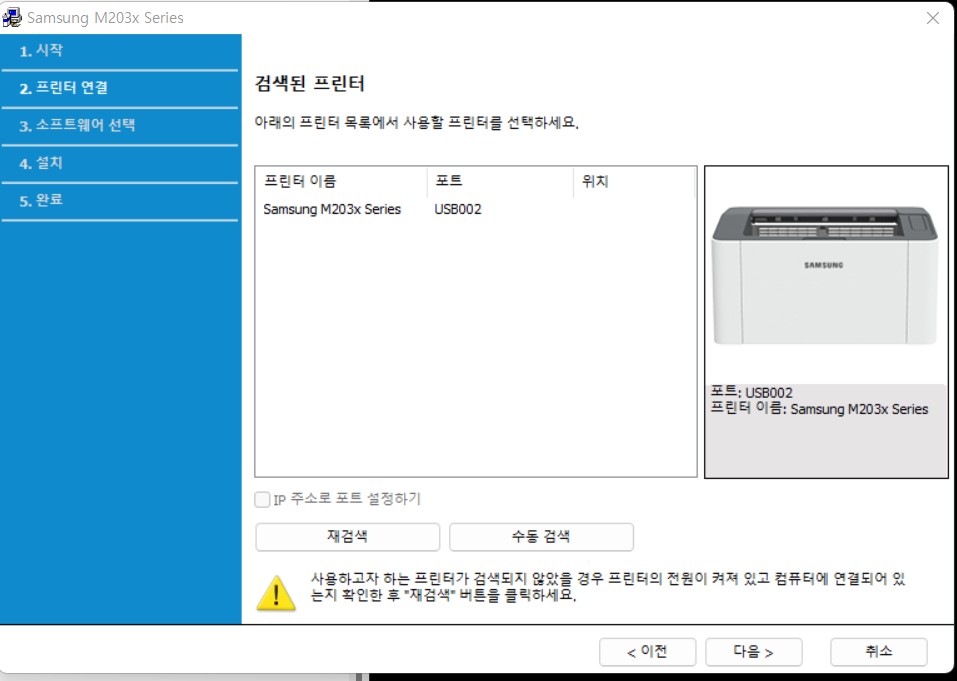Proceed with the 다음 > button

point(754,652)
